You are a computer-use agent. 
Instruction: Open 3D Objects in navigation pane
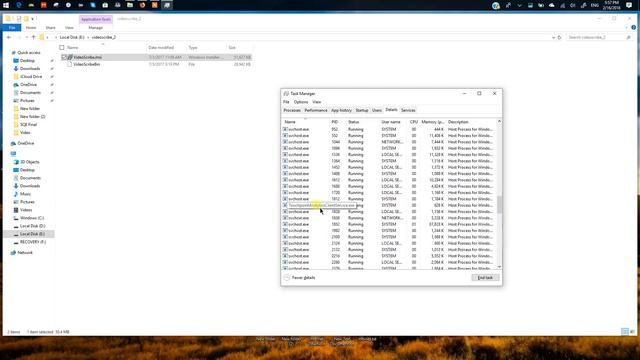pos(30,162)
